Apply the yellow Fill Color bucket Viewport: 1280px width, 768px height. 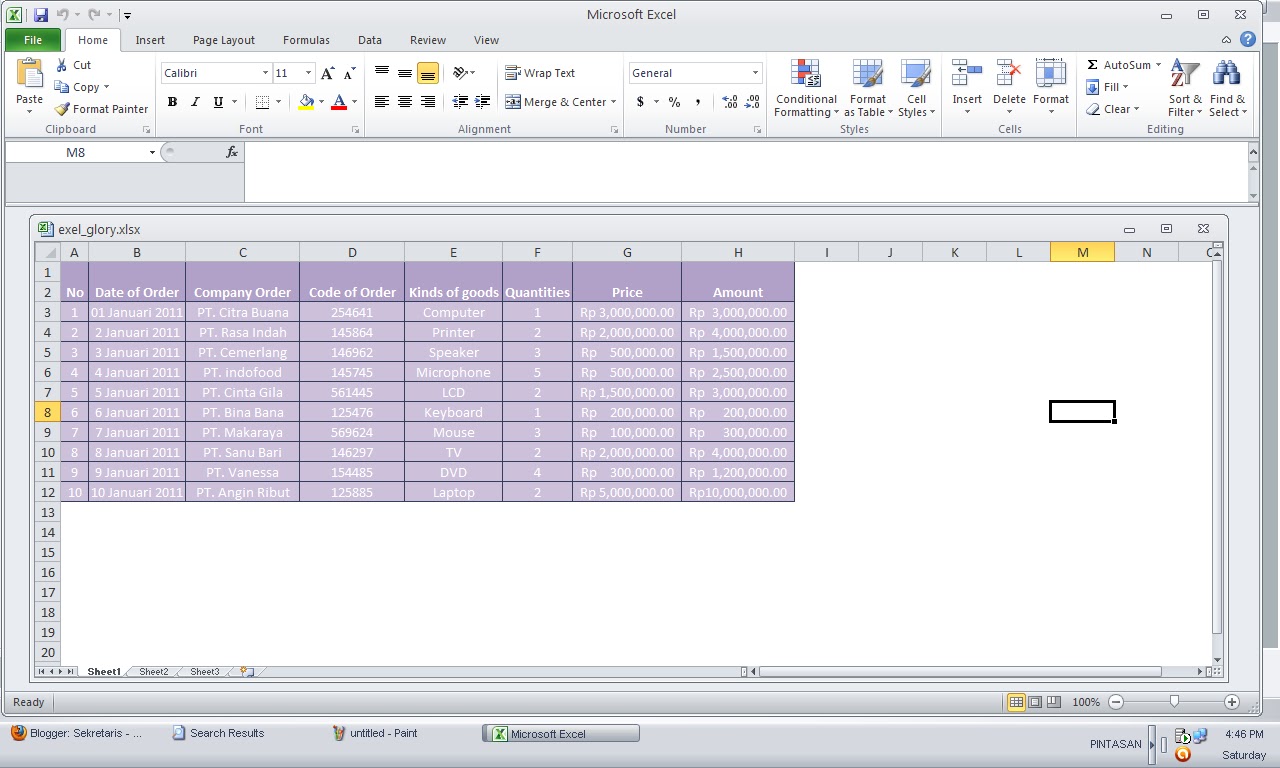click(x=306, y=102)
